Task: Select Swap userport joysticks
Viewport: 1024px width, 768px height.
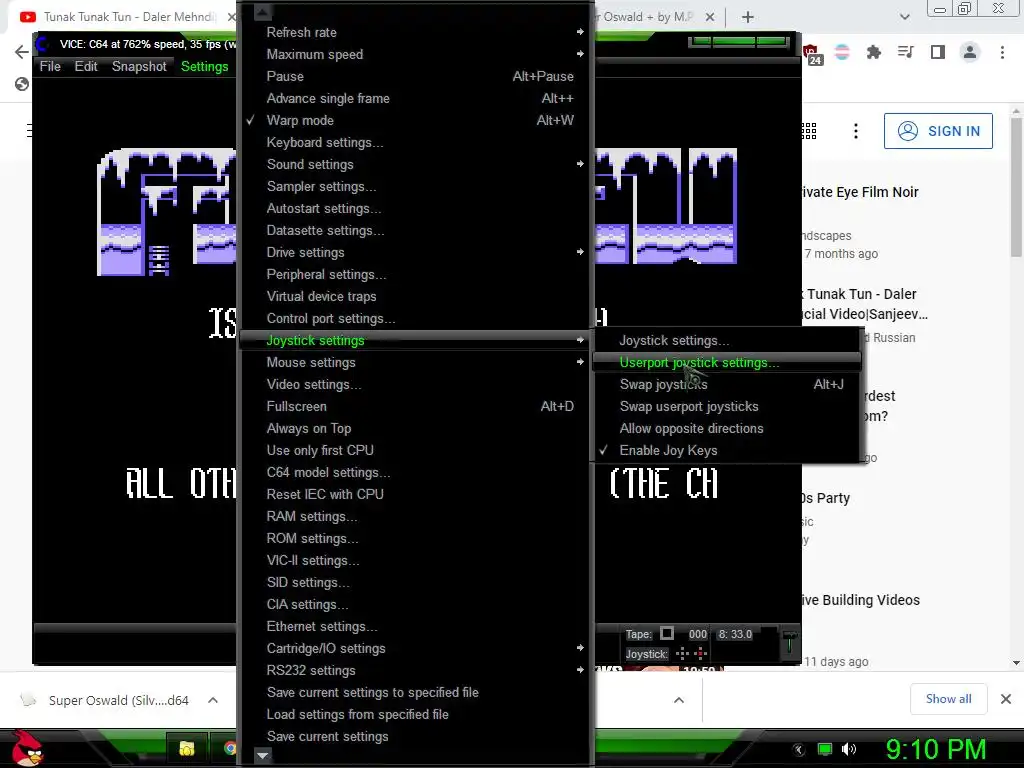Action: point(726,406)
